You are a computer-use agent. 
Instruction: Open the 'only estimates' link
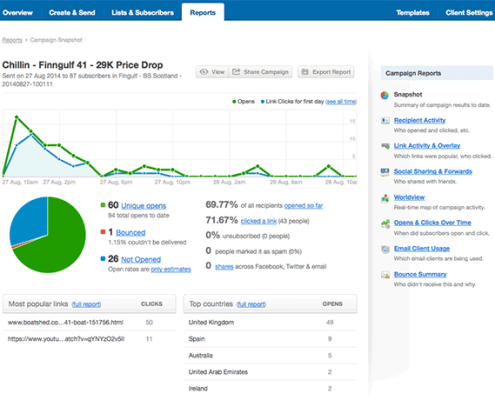pyautogui.click(x=171, y=269)
